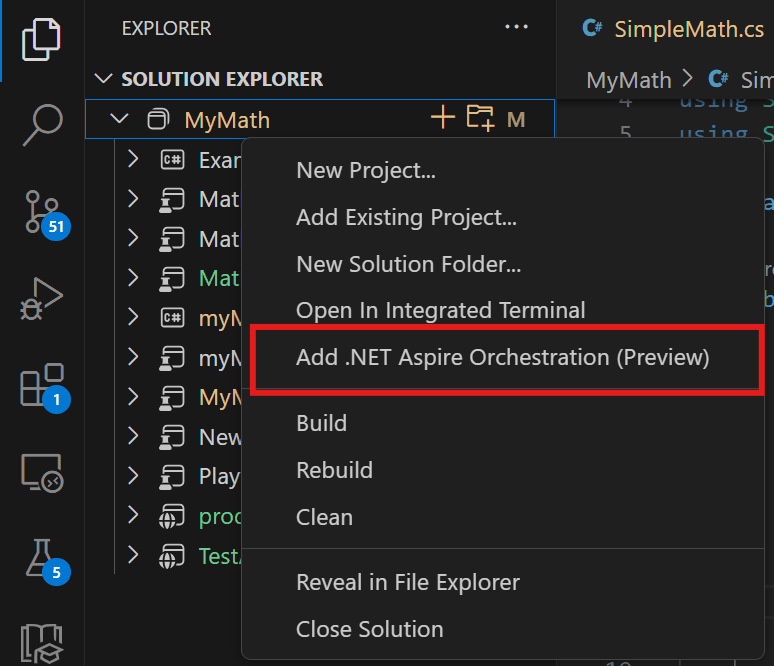The height and width of the screenshot is (666, 774).
Task: Expand the Exam project node
Action: click(x=133, y=159)
